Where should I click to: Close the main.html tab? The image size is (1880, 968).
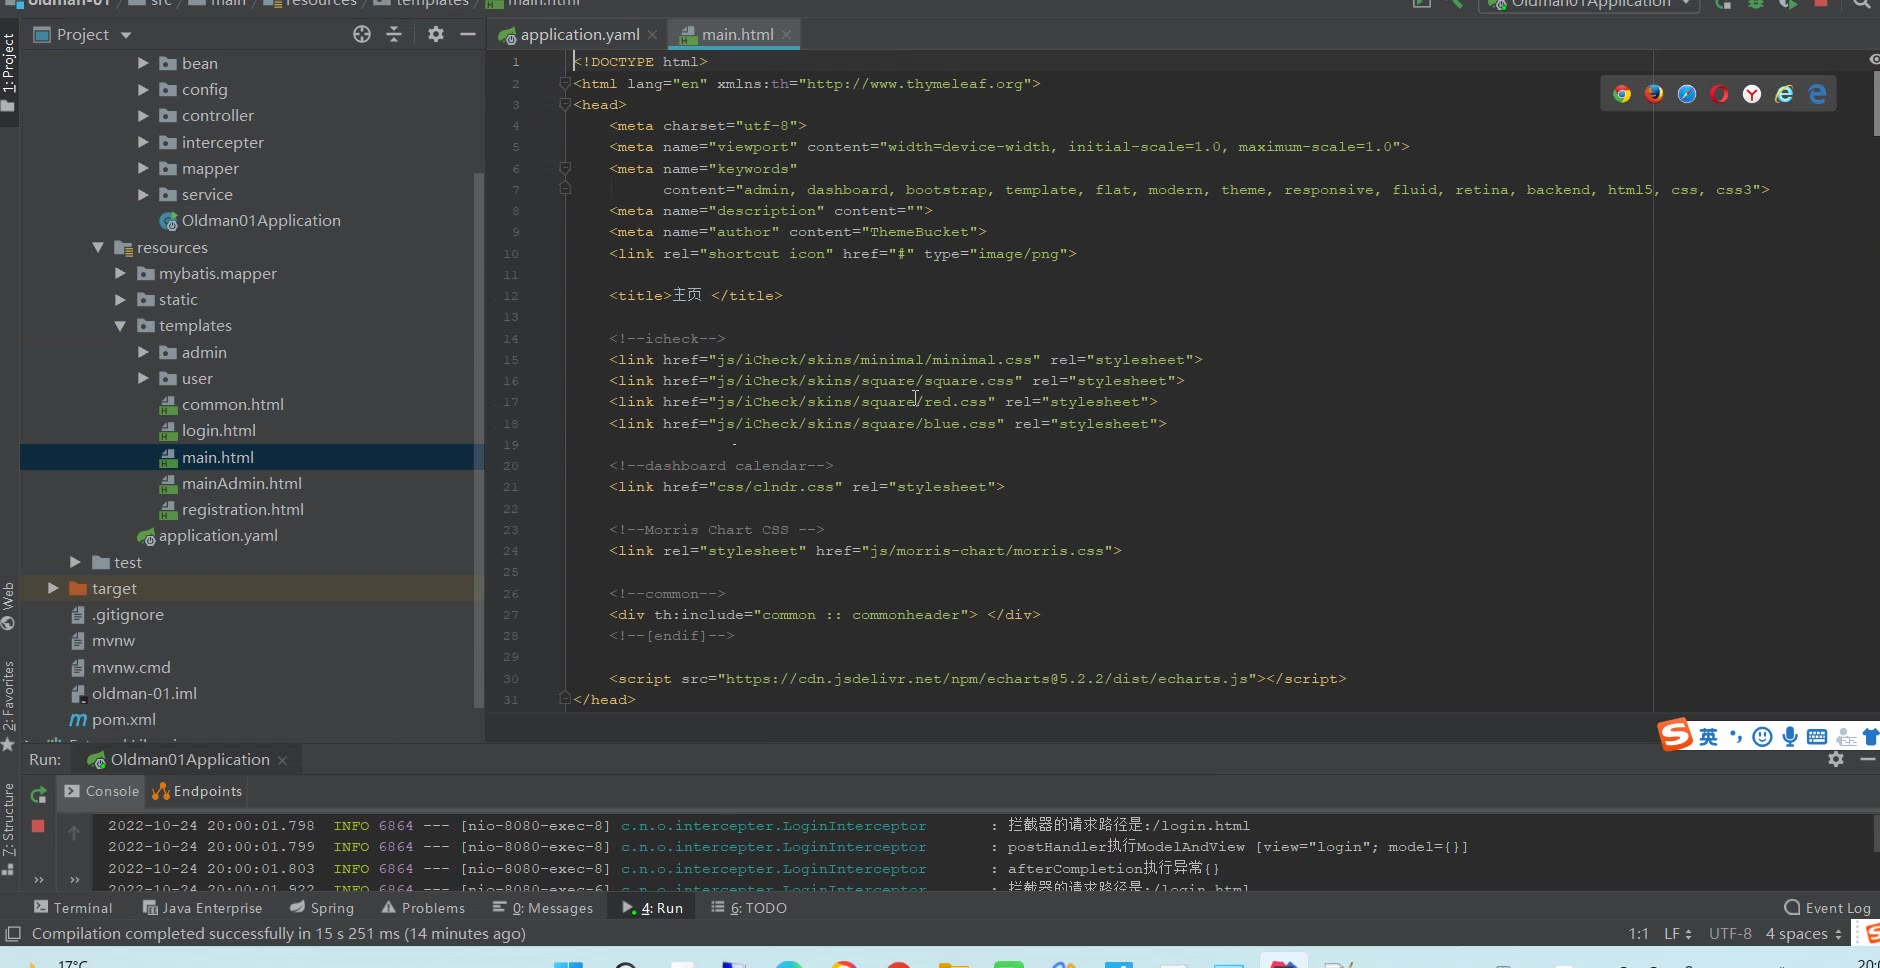787,34
